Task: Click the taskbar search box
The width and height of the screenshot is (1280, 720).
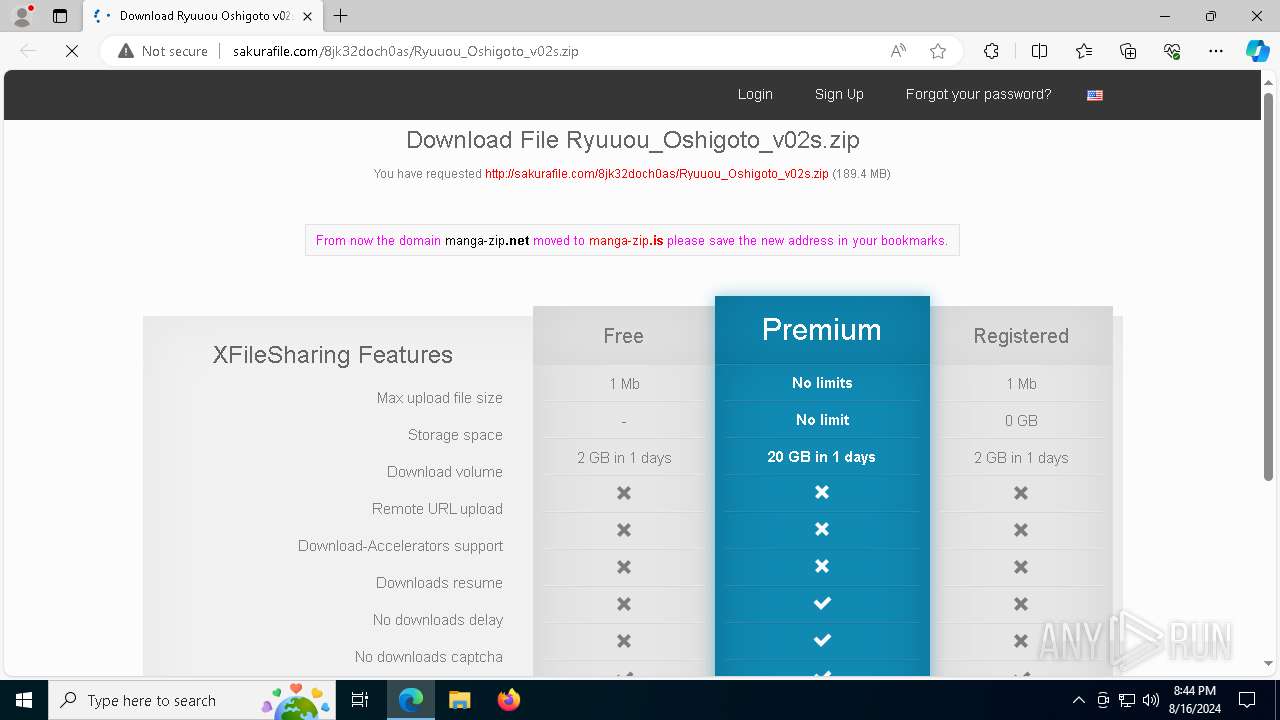Action: click(x=194, y=700)
